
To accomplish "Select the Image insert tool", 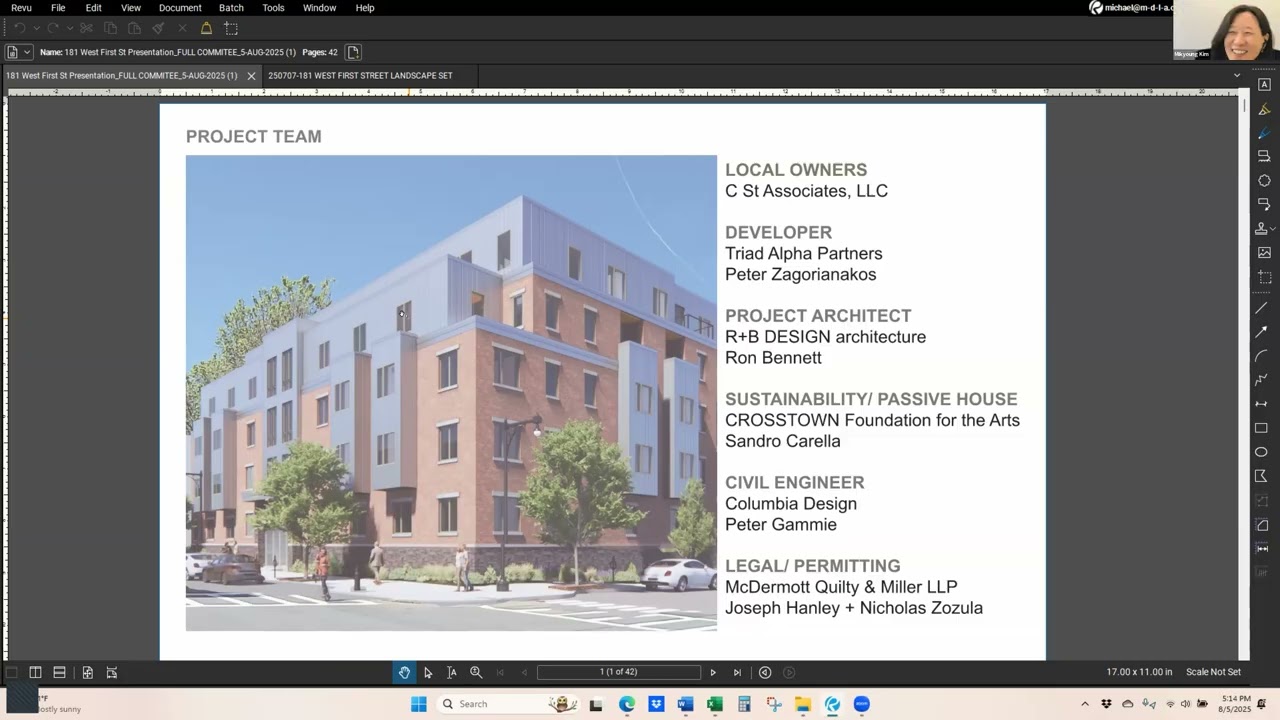I will pyautogui.click(x=1264, y=253).
